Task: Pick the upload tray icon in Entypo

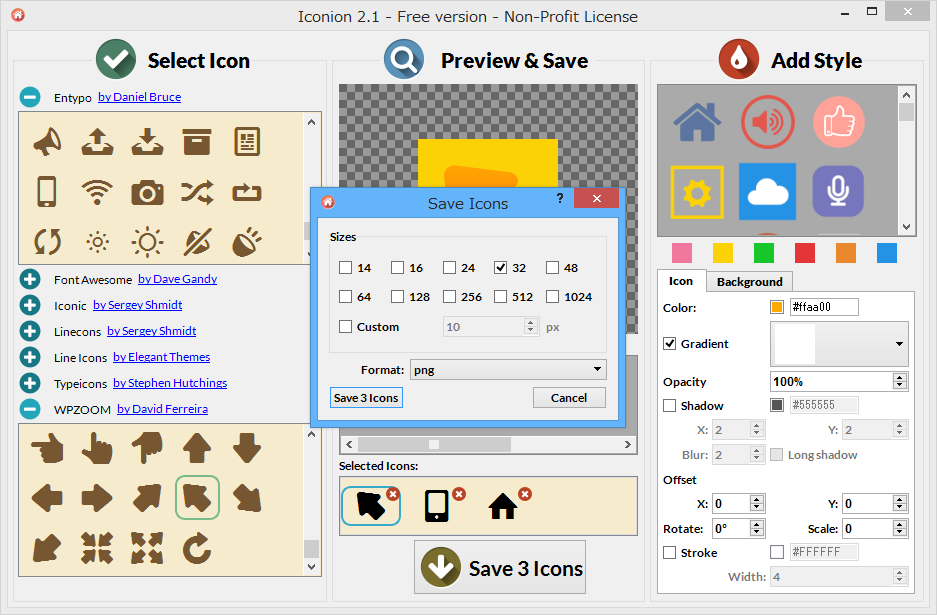Action: pyautogui.click(x=97, y=142)
